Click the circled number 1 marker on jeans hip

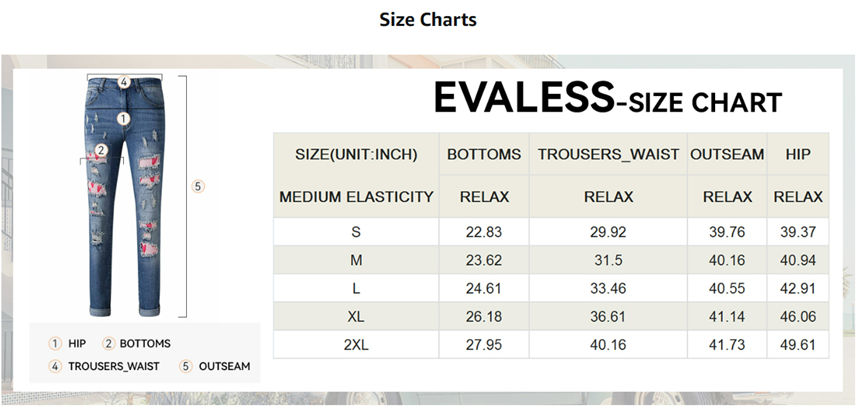pos(123,118)
